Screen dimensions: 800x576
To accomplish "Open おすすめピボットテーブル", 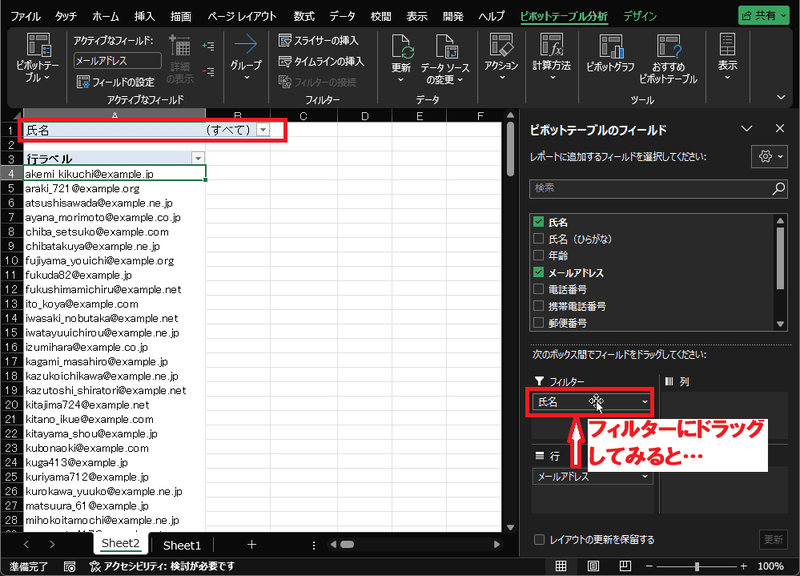I will [x=668, y=59].
